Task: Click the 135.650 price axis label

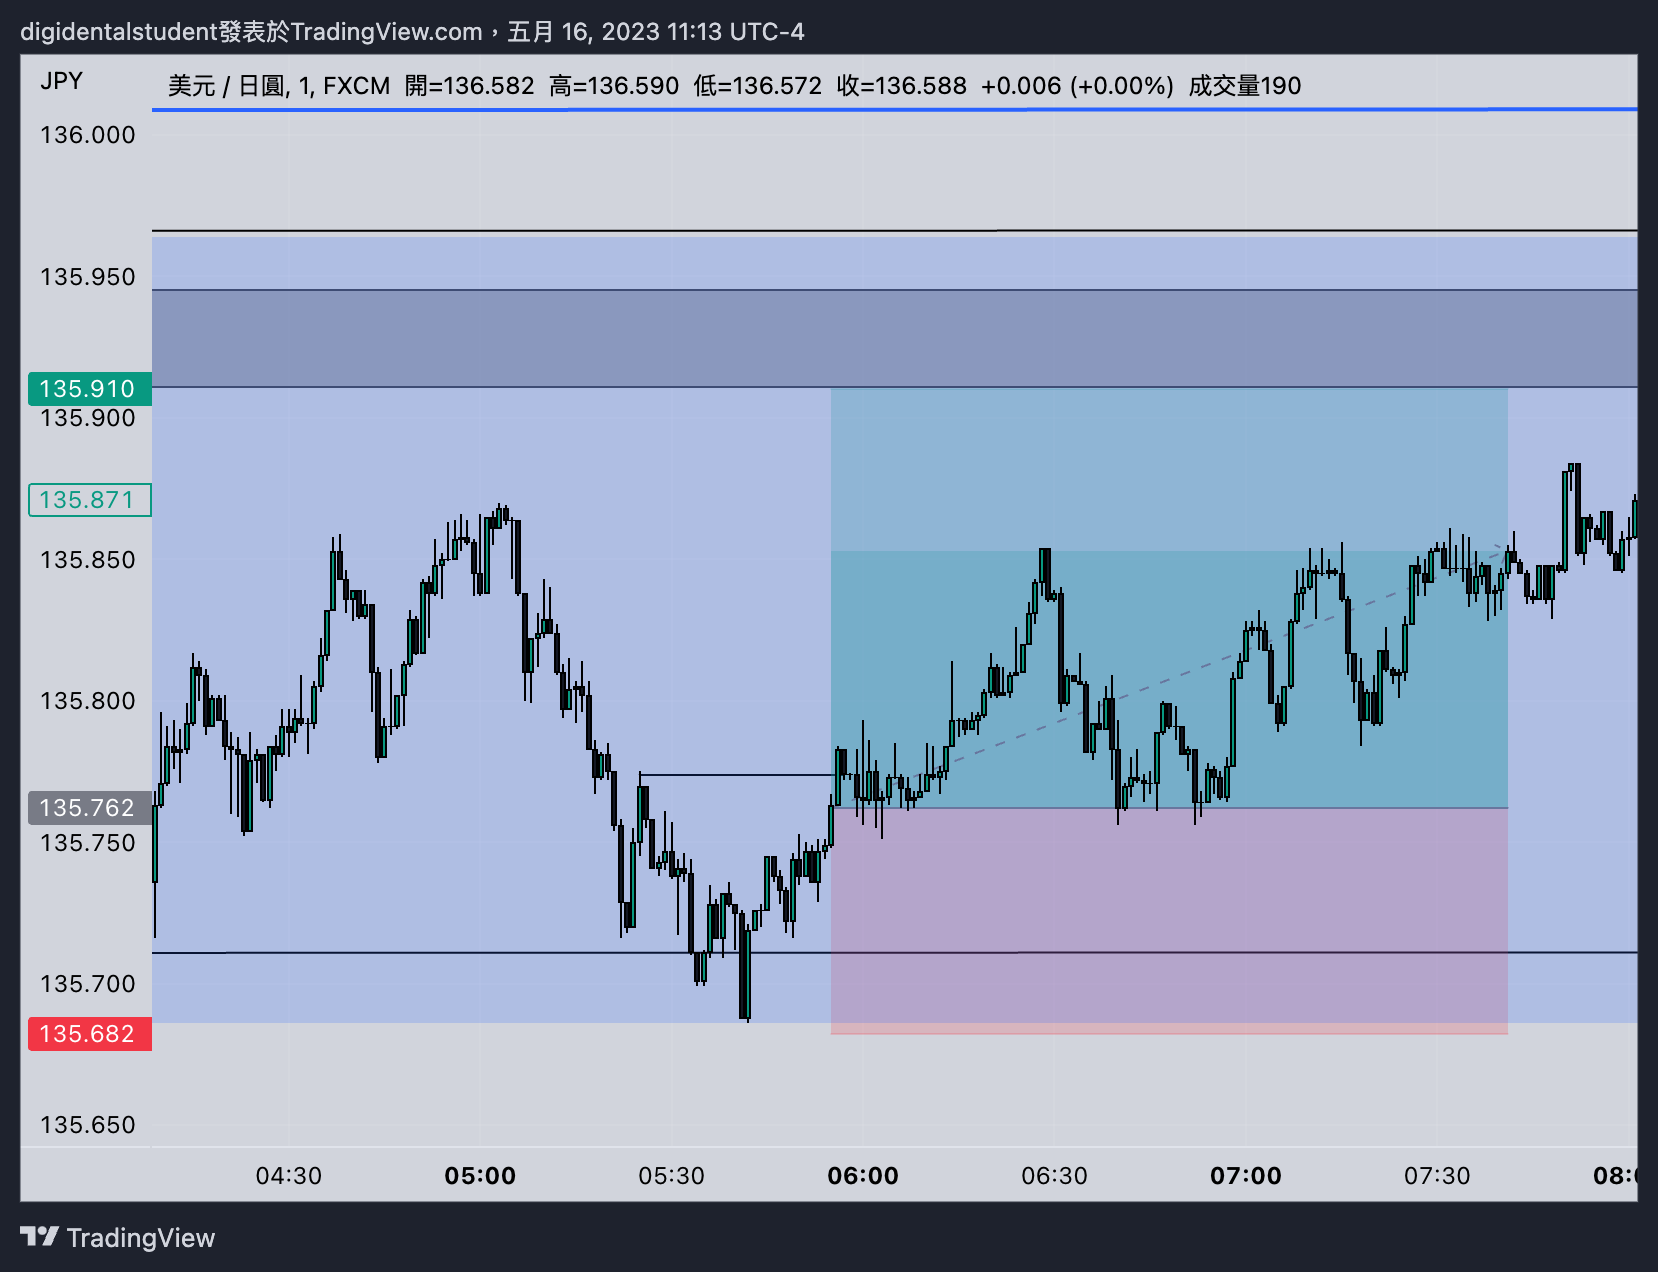Action: [x=88, y=1125]
